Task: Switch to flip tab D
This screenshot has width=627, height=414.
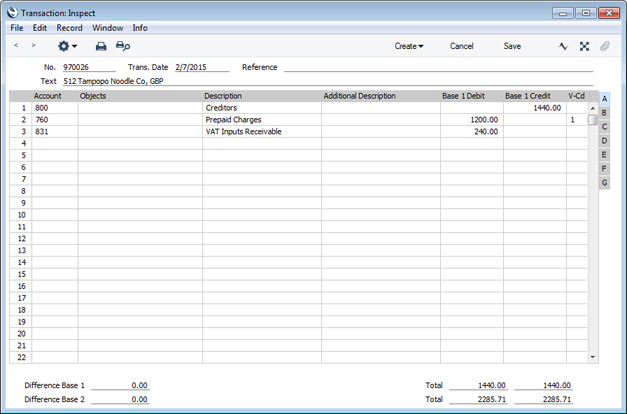Action: [x=604, y=141]
